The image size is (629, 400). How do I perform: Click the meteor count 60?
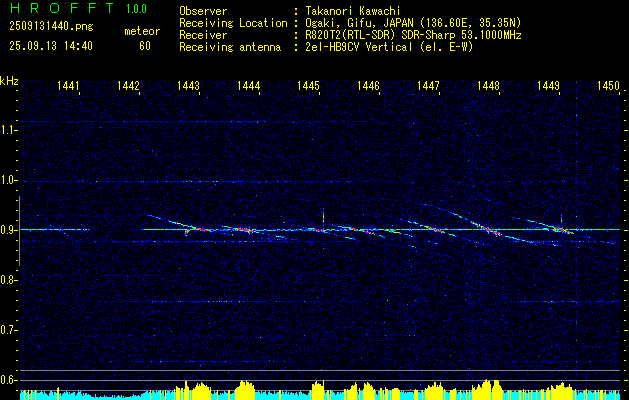point(145,46)
